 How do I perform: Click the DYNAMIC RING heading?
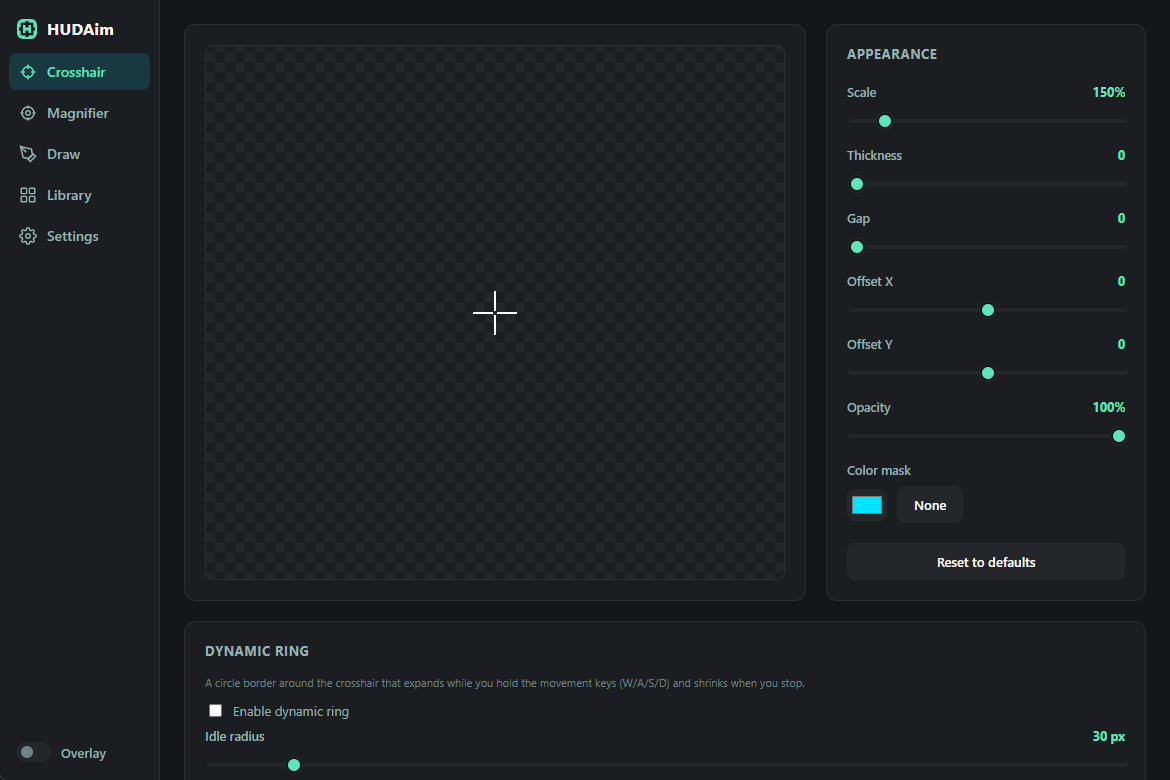(x=257, y=651)
